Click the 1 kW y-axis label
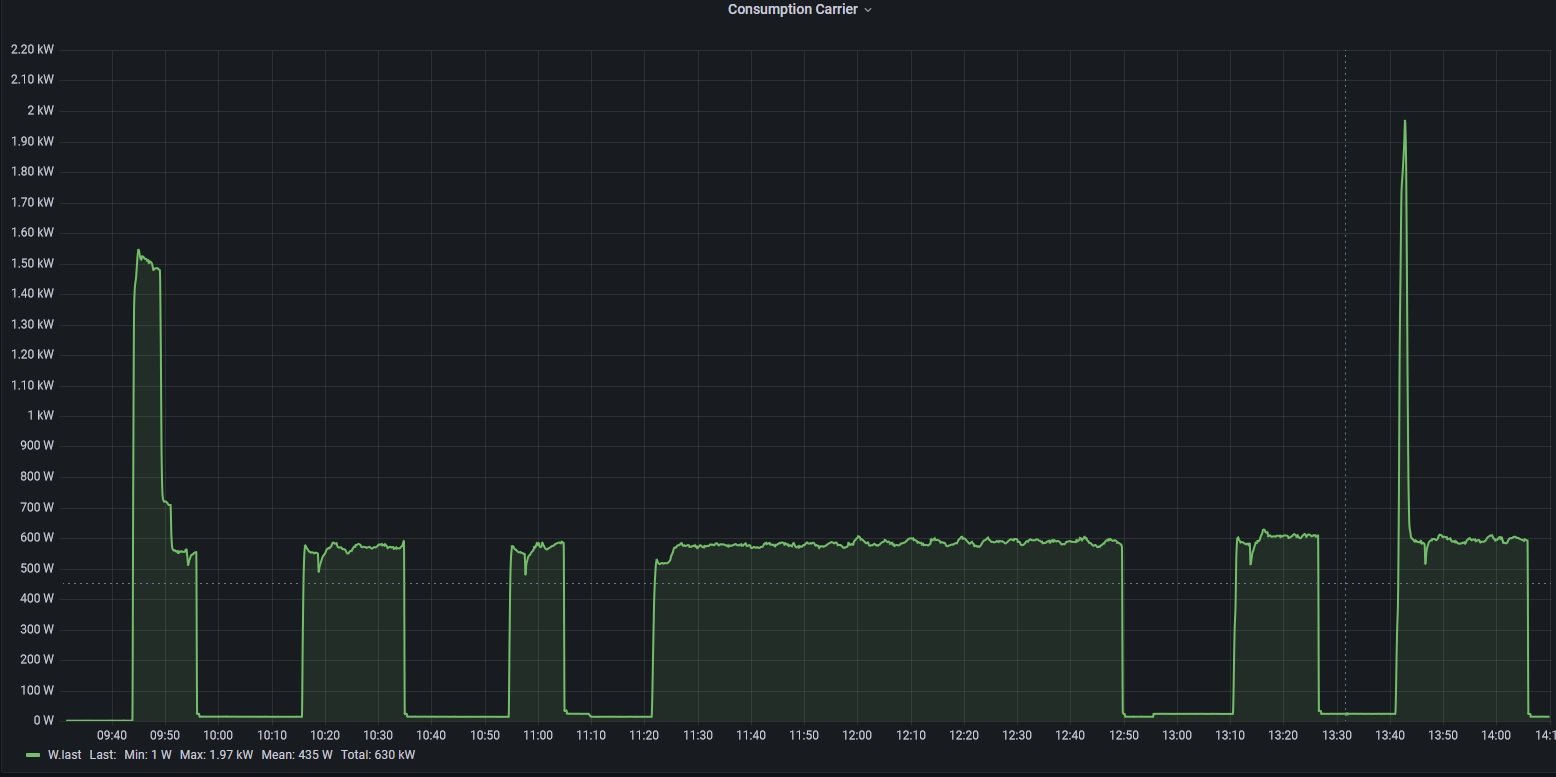1556x777 pixels. coord(40,416)
